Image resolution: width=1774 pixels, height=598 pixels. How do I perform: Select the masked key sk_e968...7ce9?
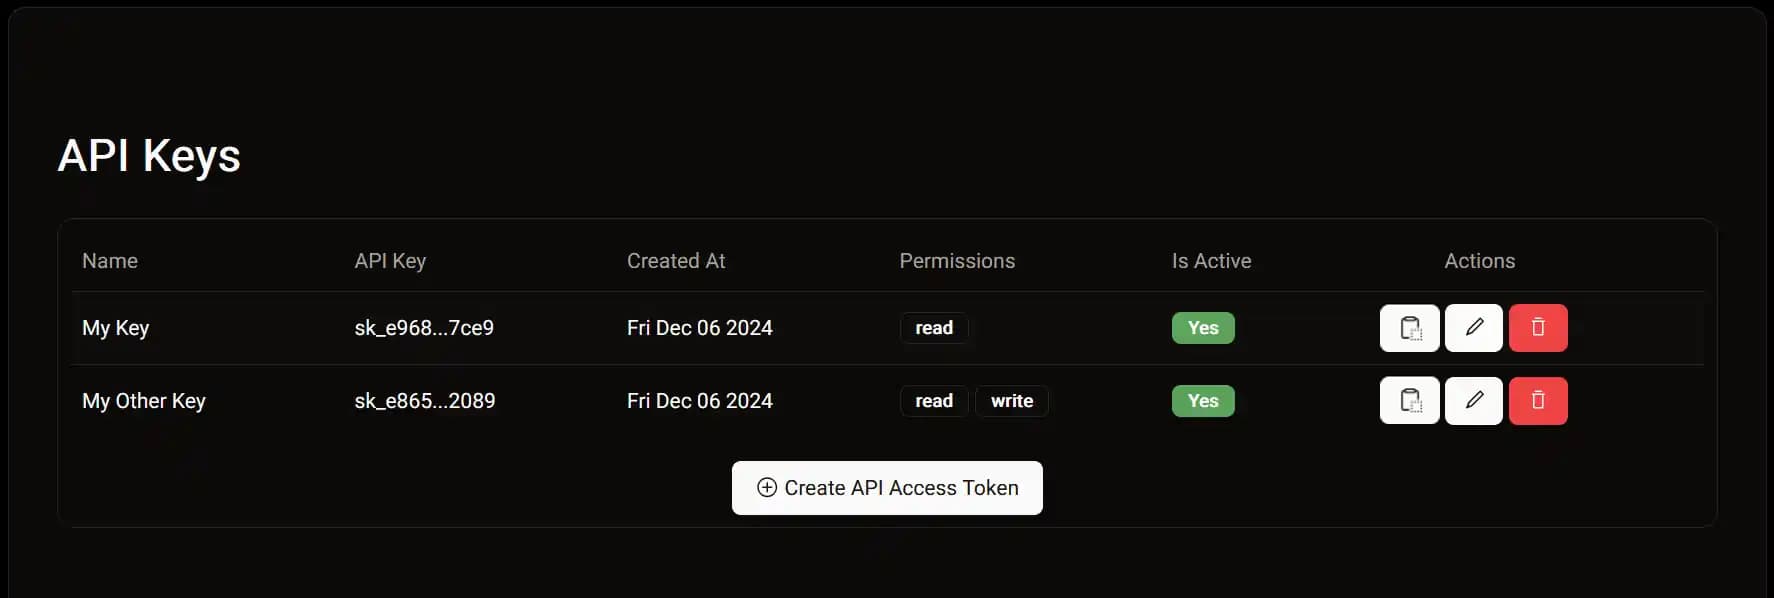pyautogui.click(x=424, y=327)
